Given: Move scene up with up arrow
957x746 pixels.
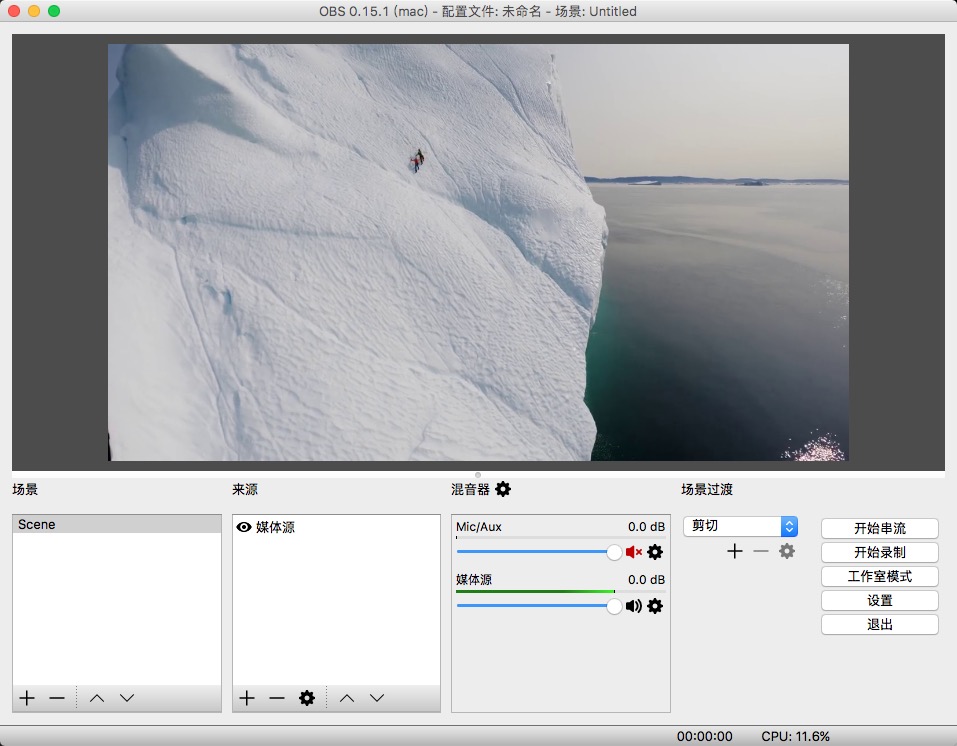Looking at the screenshot, I should 96,698.
